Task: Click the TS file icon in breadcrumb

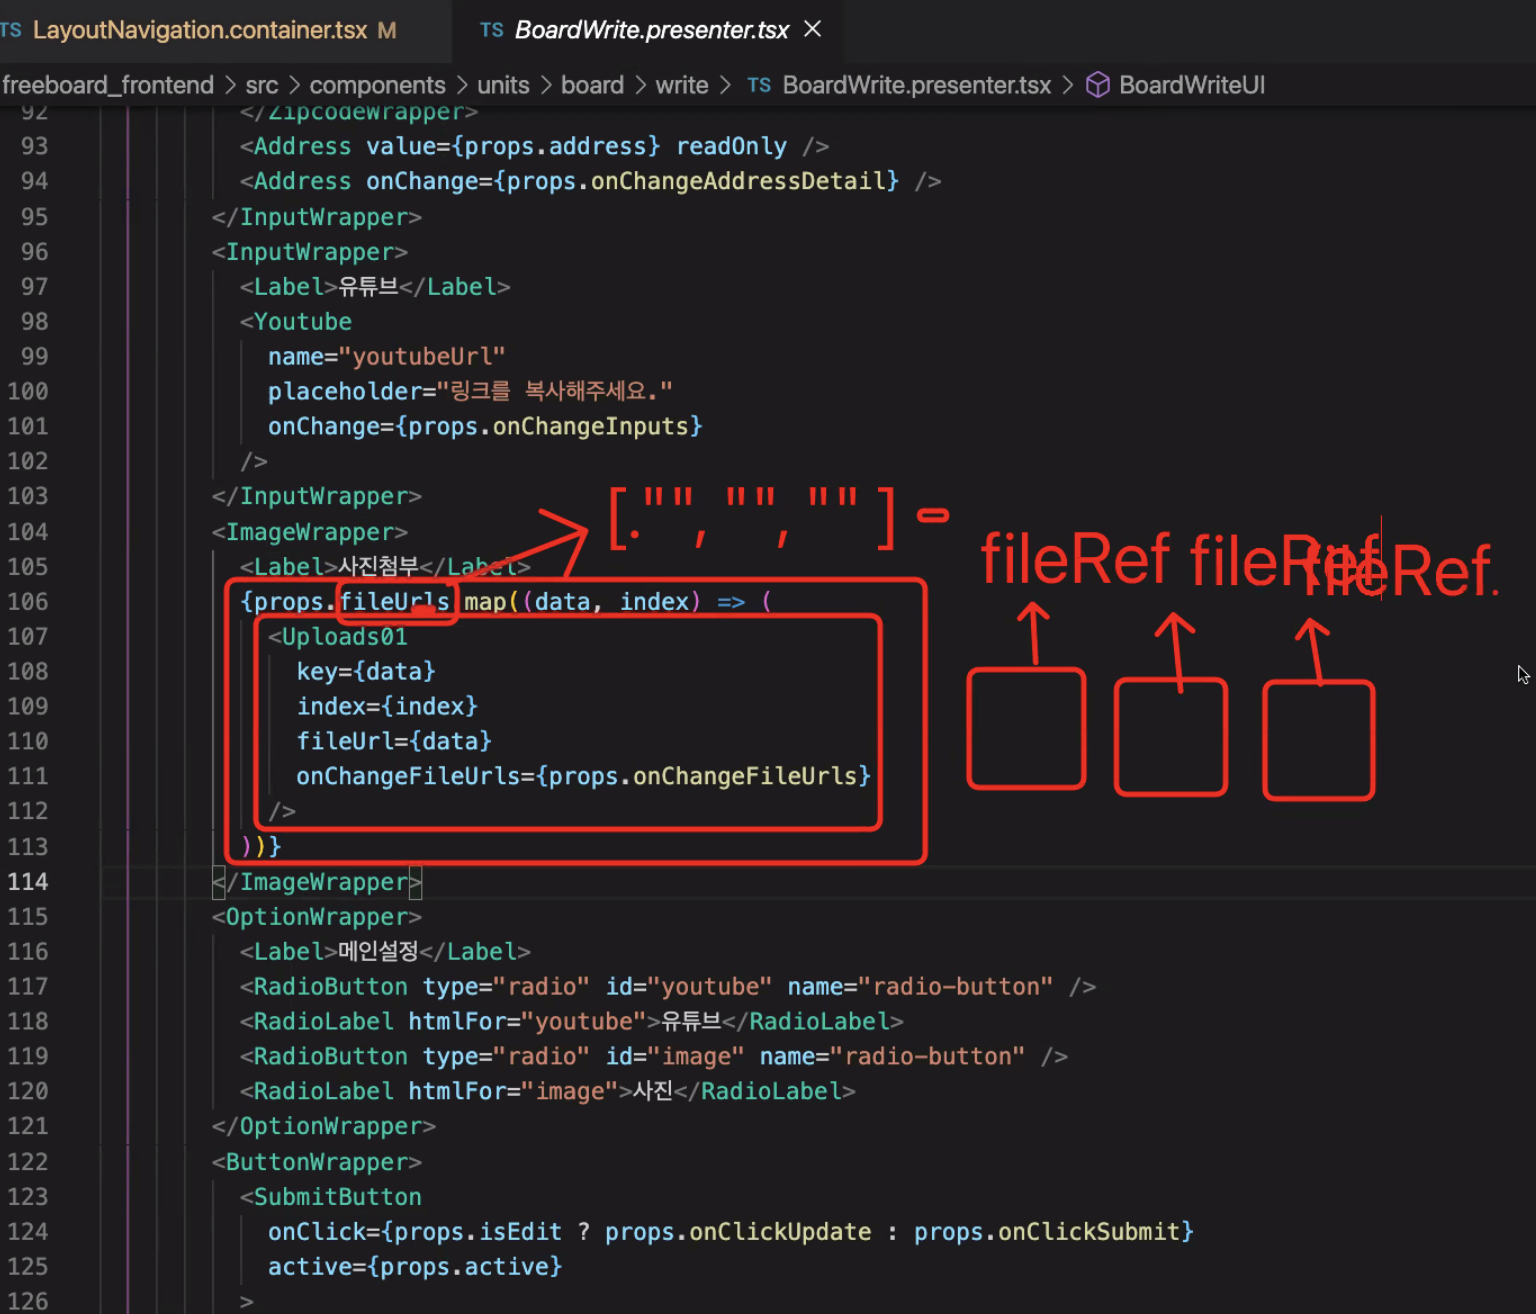Action: coord(759,85)
